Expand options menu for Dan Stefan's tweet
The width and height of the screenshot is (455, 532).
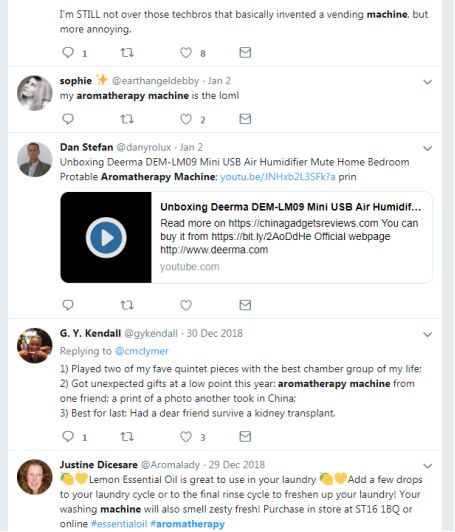pyautogui.click(x=428, y=148)
